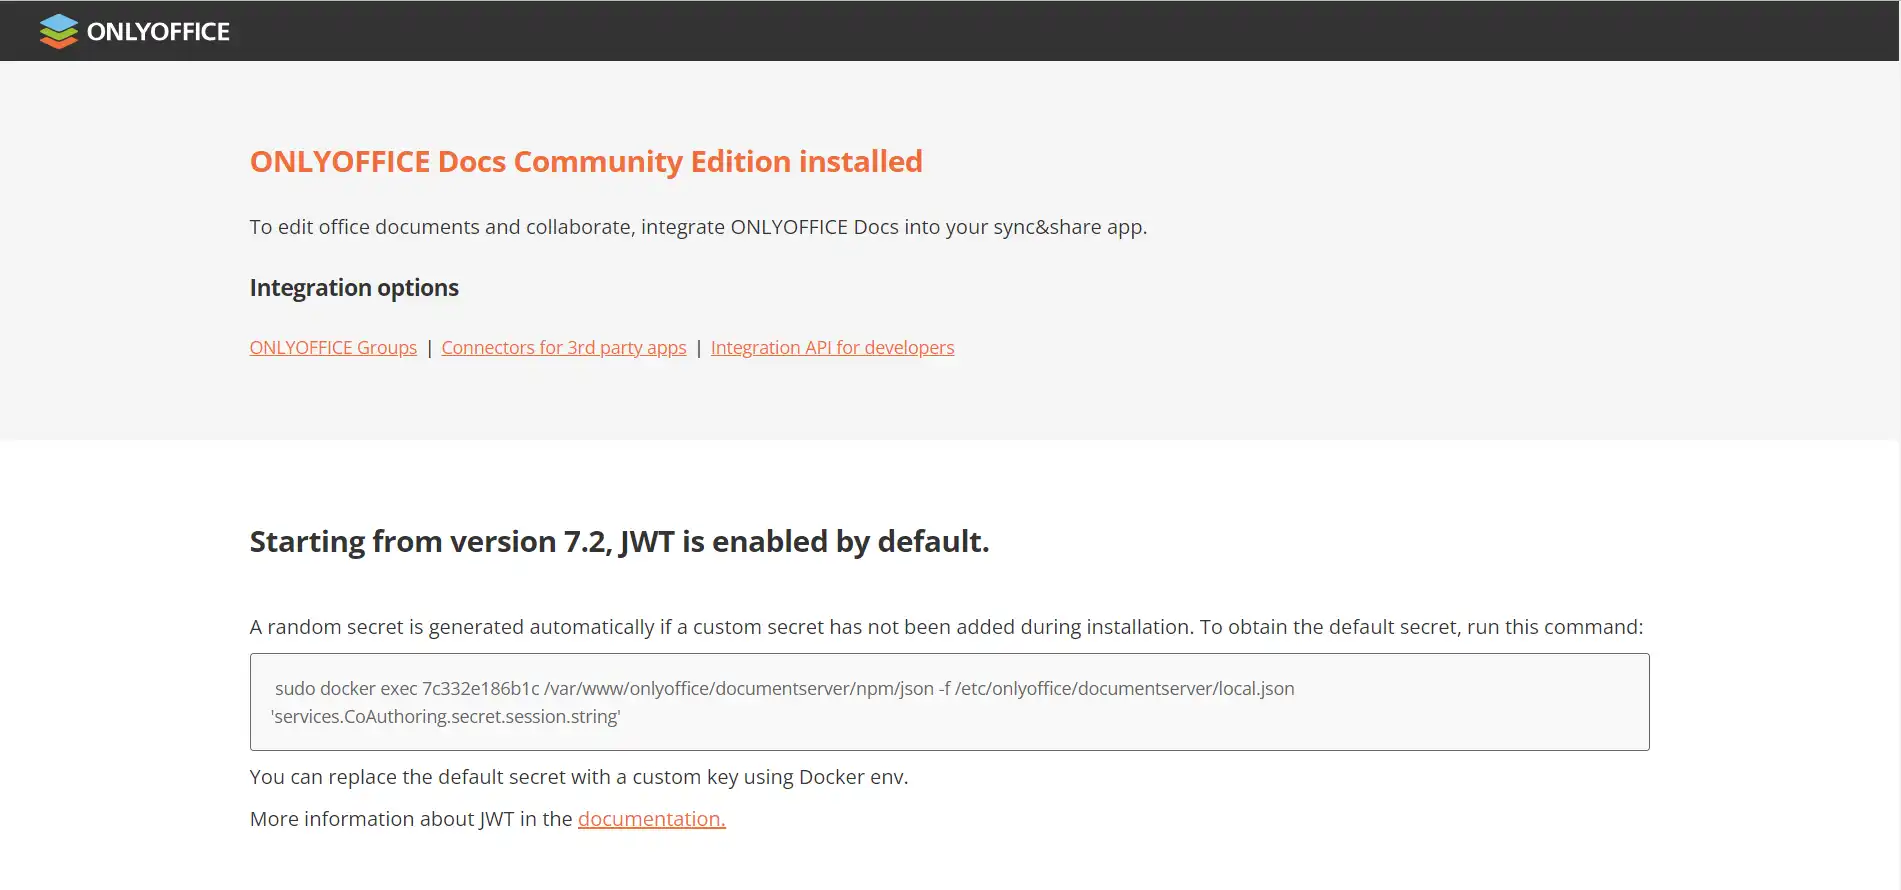
Task: Click the 'More information about JWT' text
Action: click(x=411, y=819)
